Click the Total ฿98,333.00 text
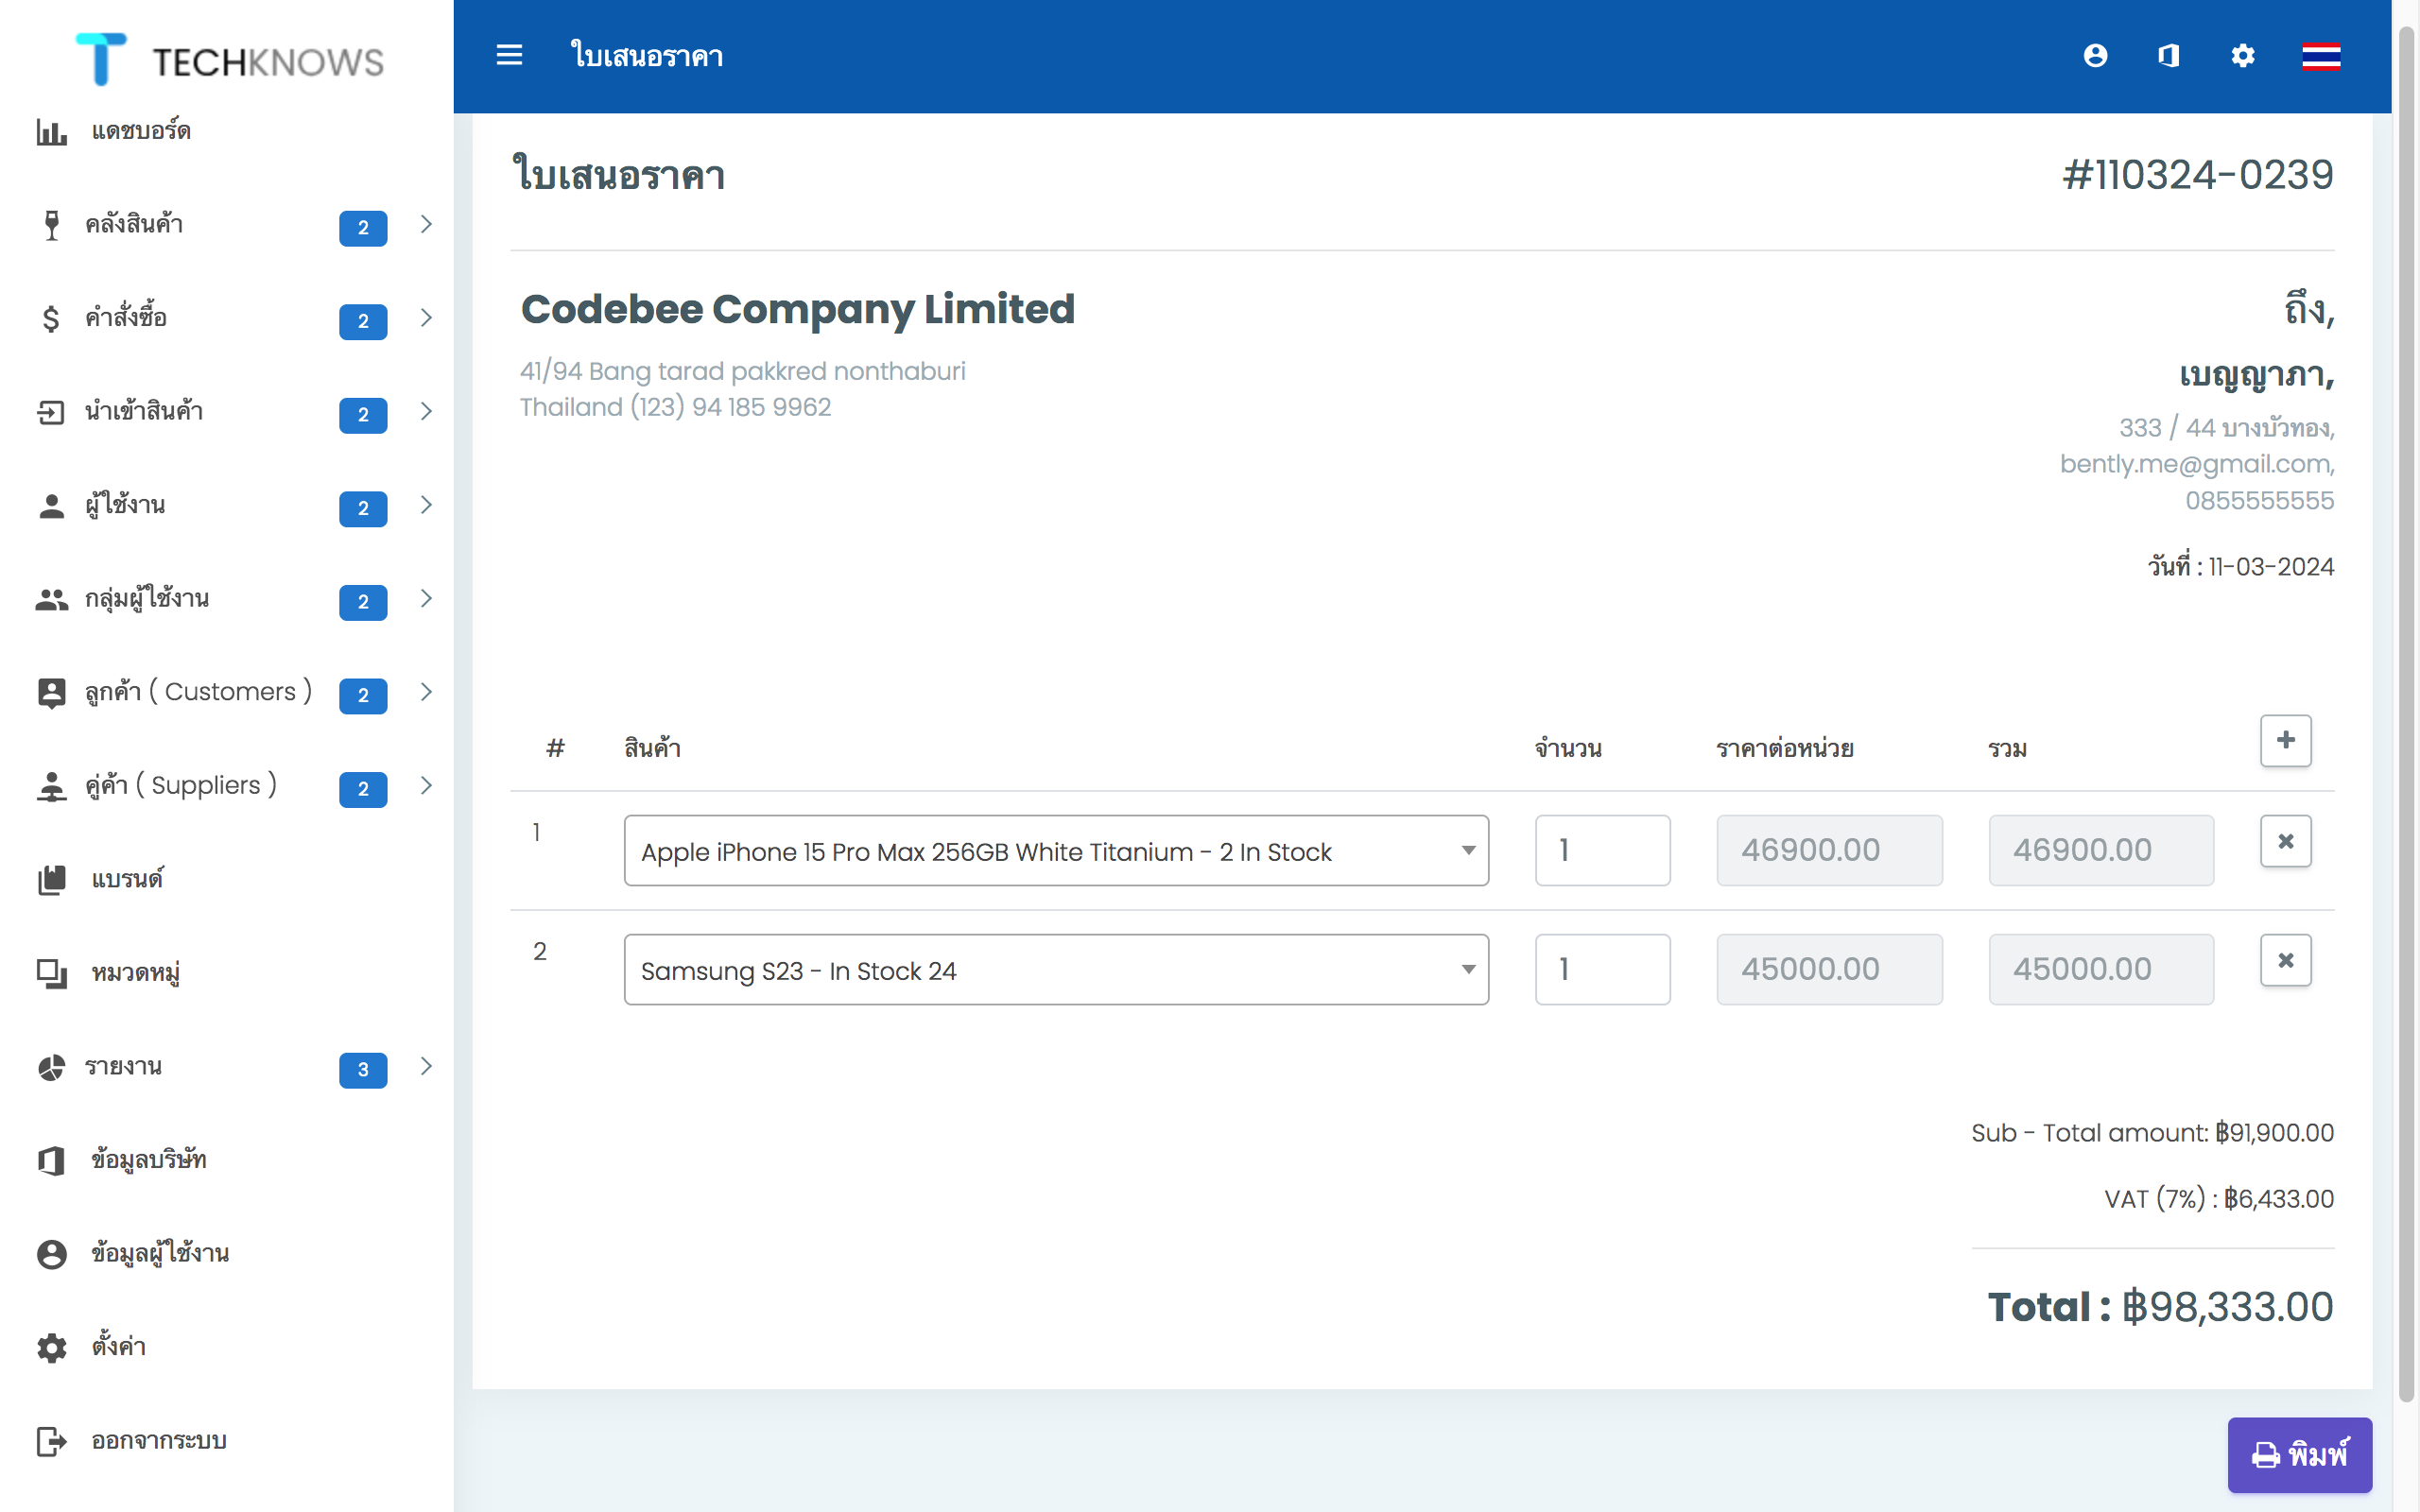Viewport: 2420px width, 1512px height. 2160,1307
